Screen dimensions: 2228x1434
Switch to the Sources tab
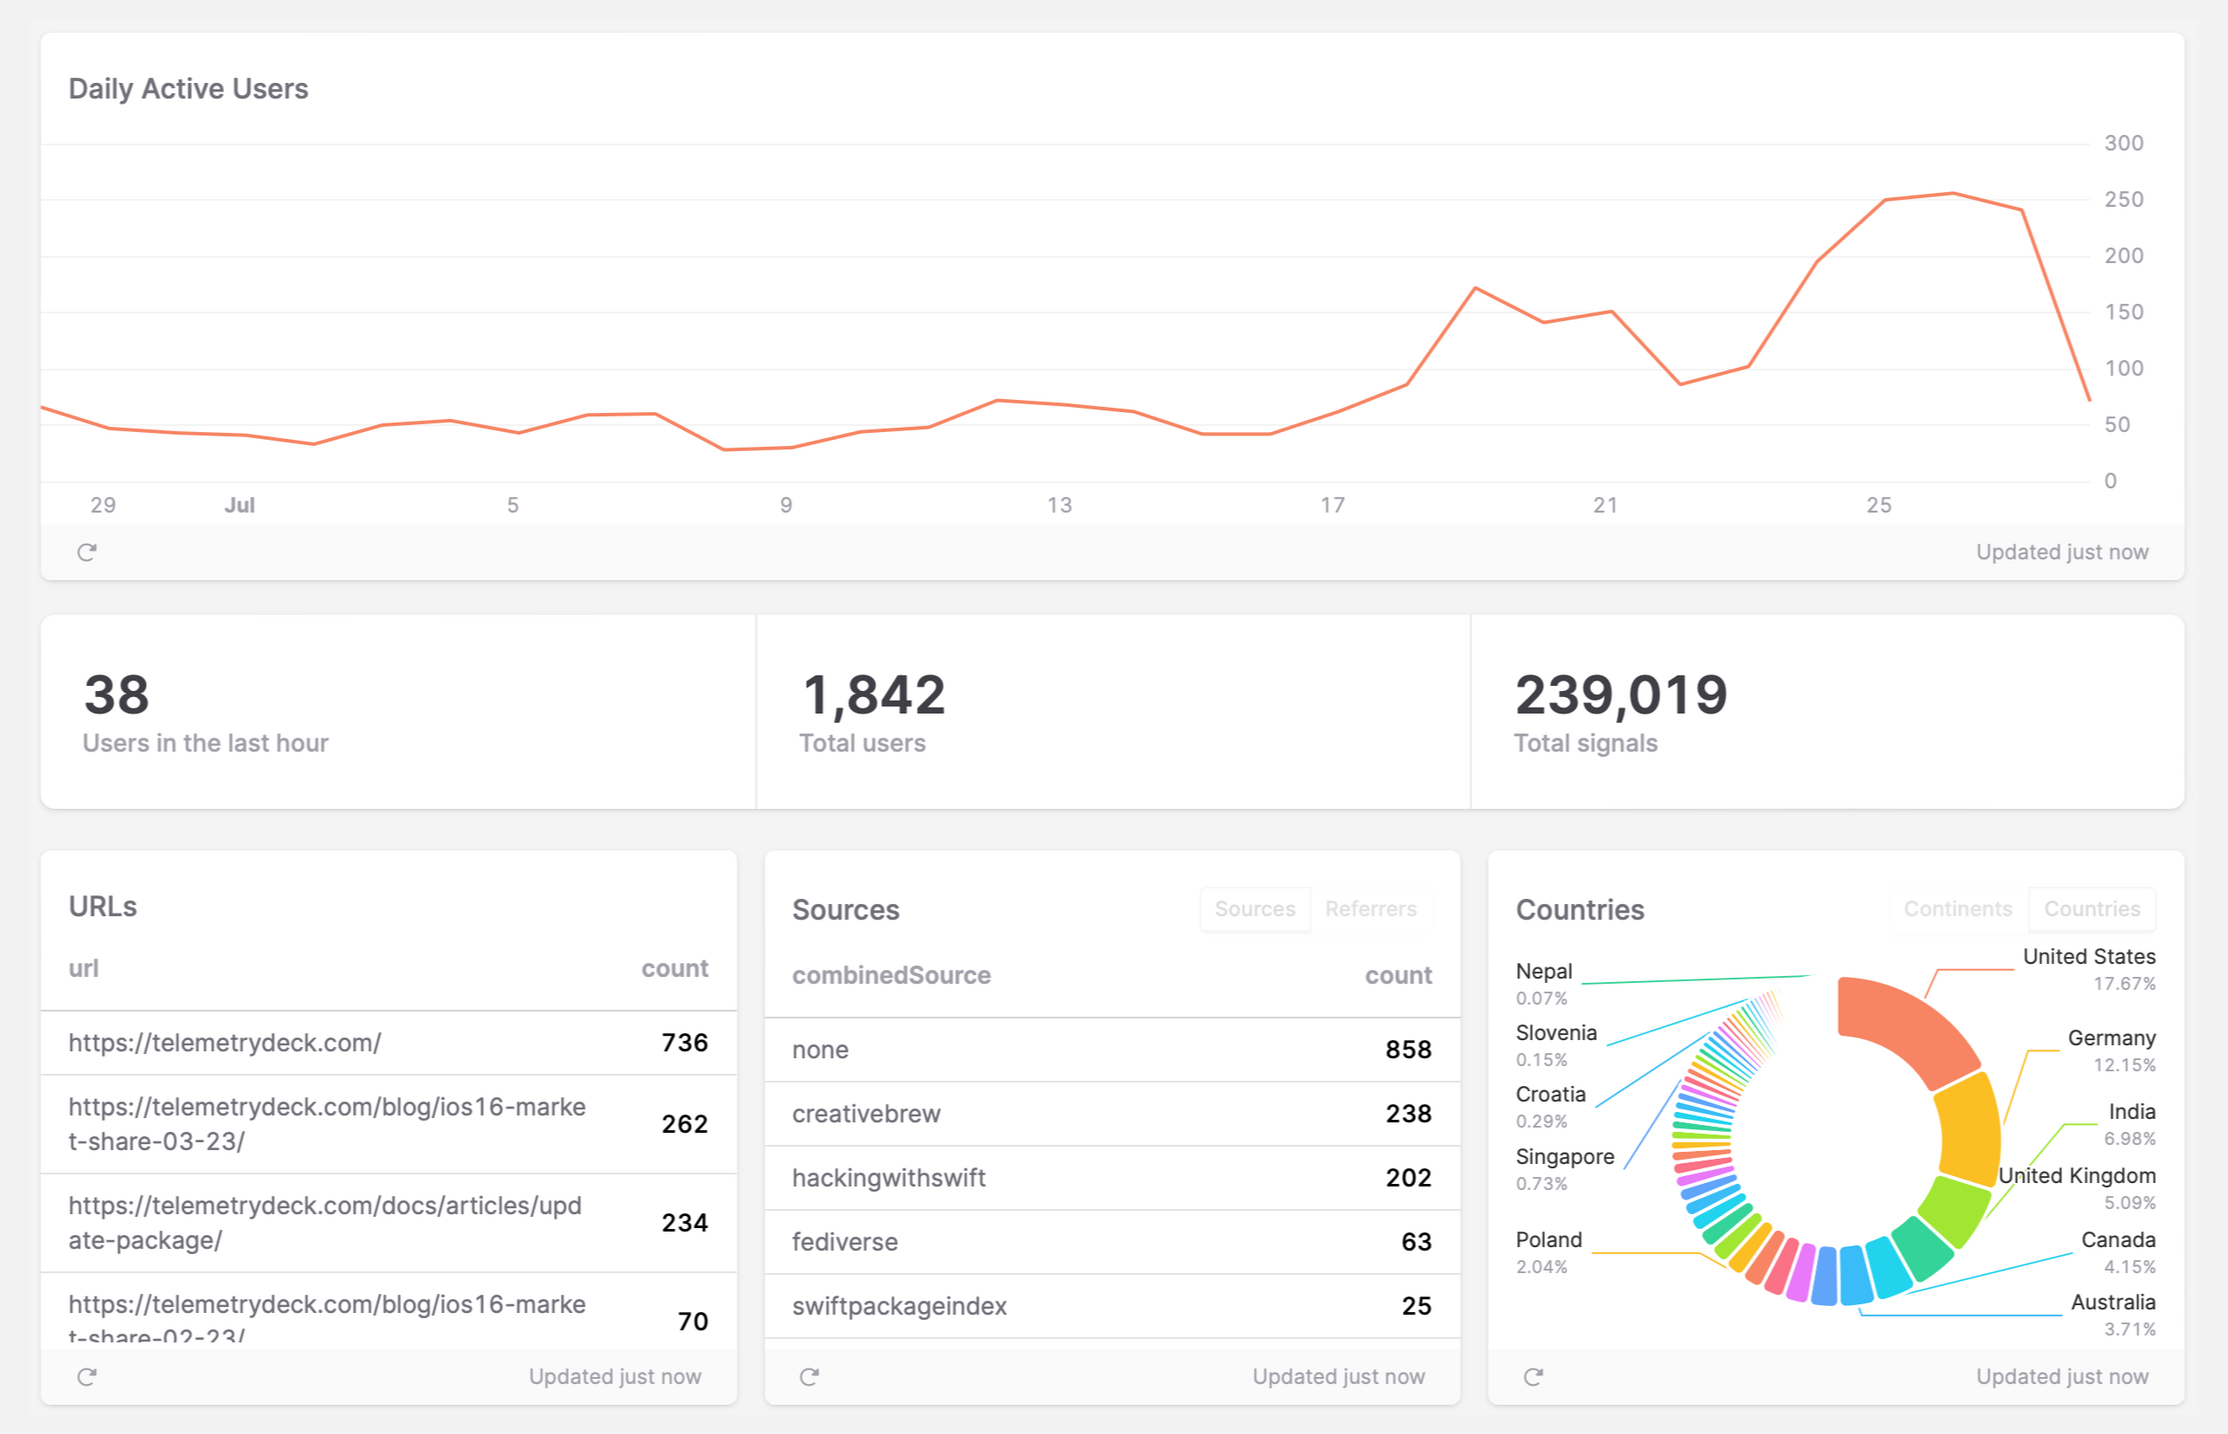click(1255, 909)
